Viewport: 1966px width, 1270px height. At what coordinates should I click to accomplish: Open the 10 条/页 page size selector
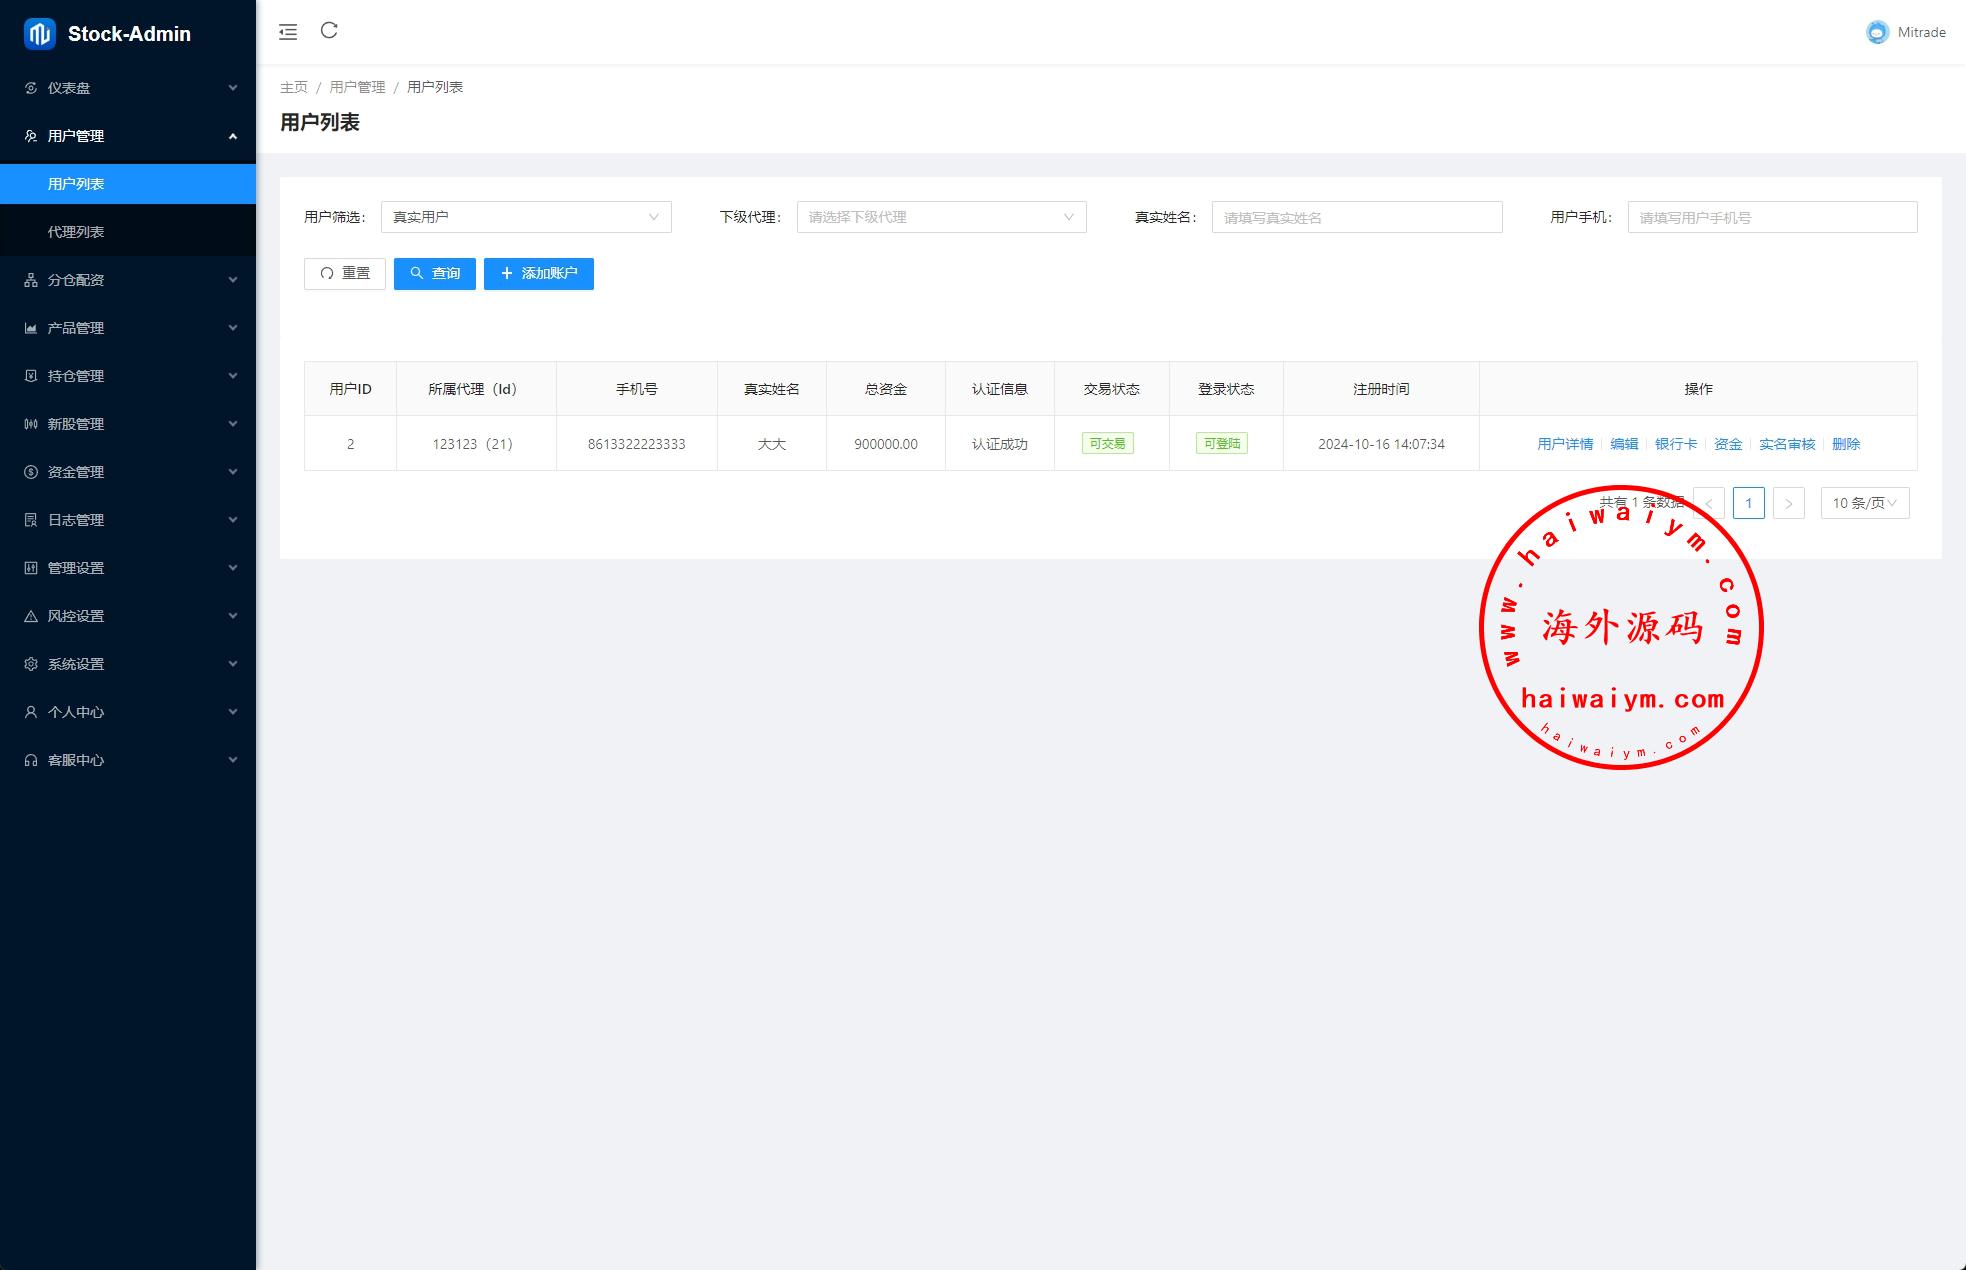coord(1864,503)
